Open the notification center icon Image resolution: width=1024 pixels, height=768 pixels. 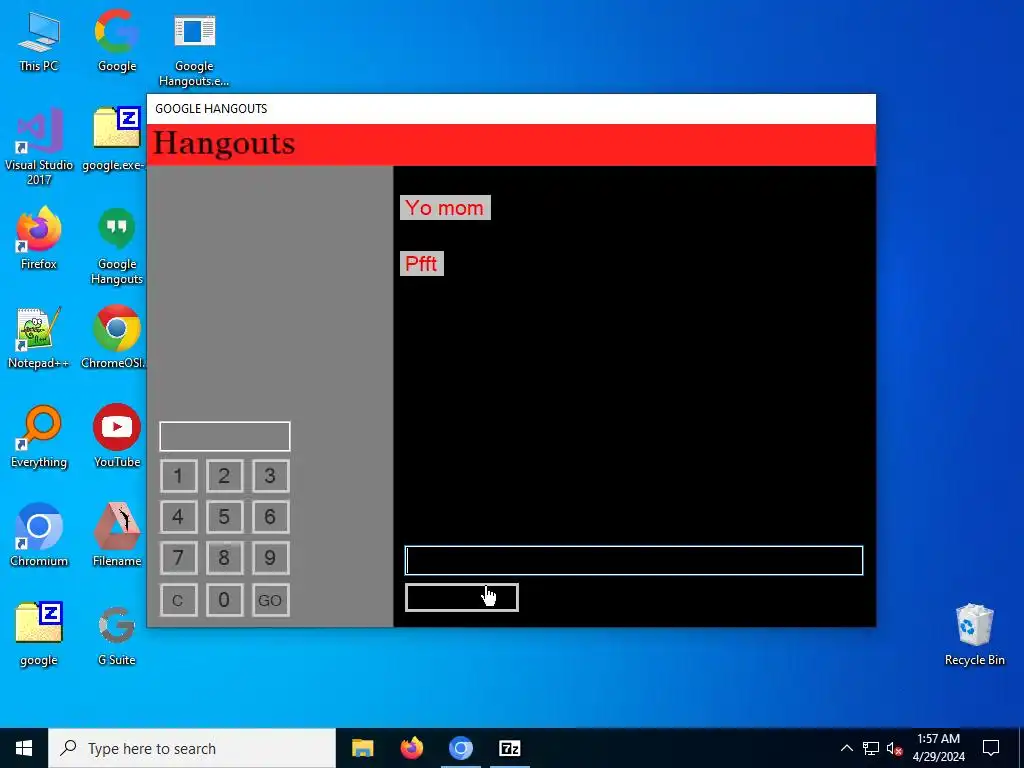[991, 748]
